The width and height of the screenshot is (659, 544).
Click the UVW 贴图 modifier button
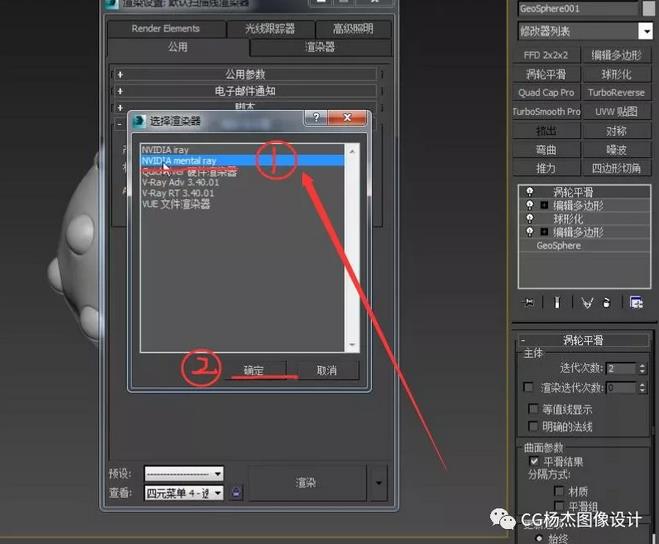[616, 112]
